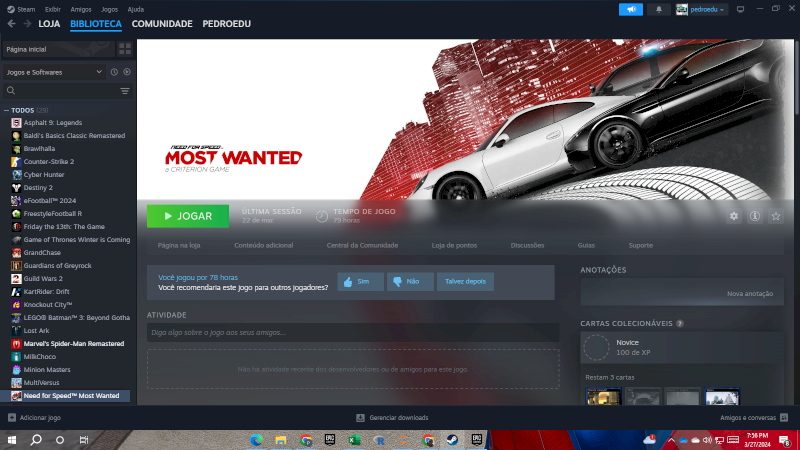800x450 pixels.
Task: Choose Talvez depois for the review
Action: click(465, 282)
